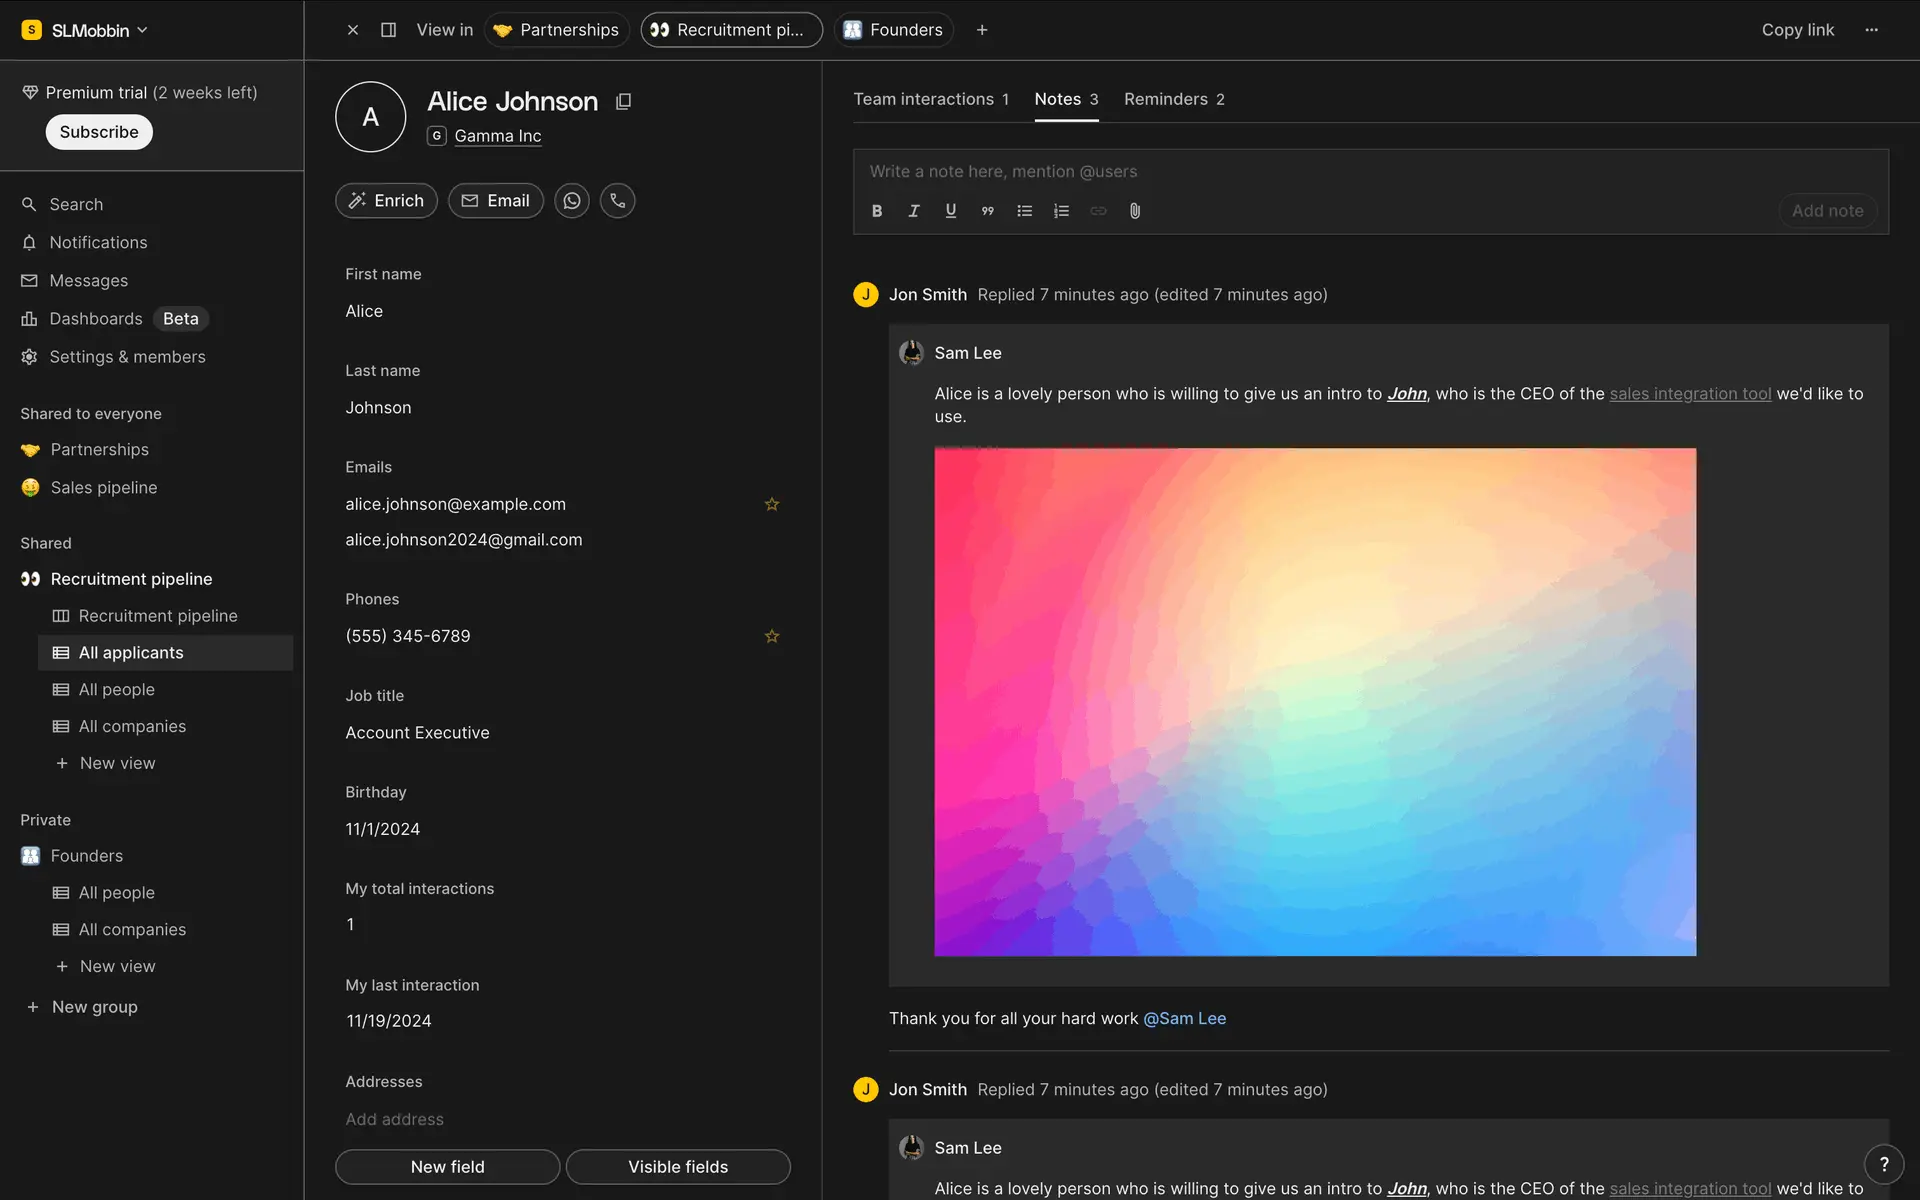Star the alice.johnson@example.com email as primary
Viewport: 1920px width, 1200px height.
[x=772, y=505]
